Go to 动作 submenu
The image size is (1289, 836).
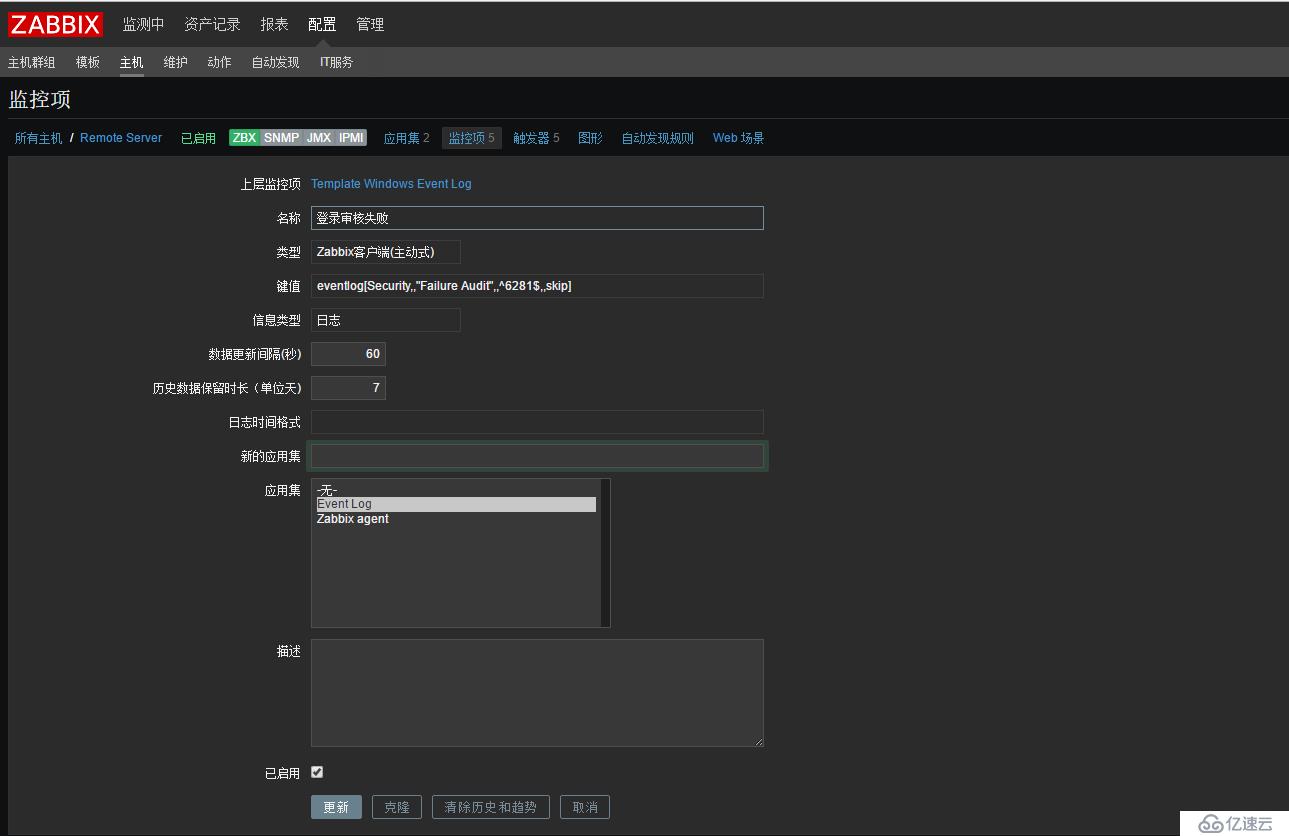(219, 62)
